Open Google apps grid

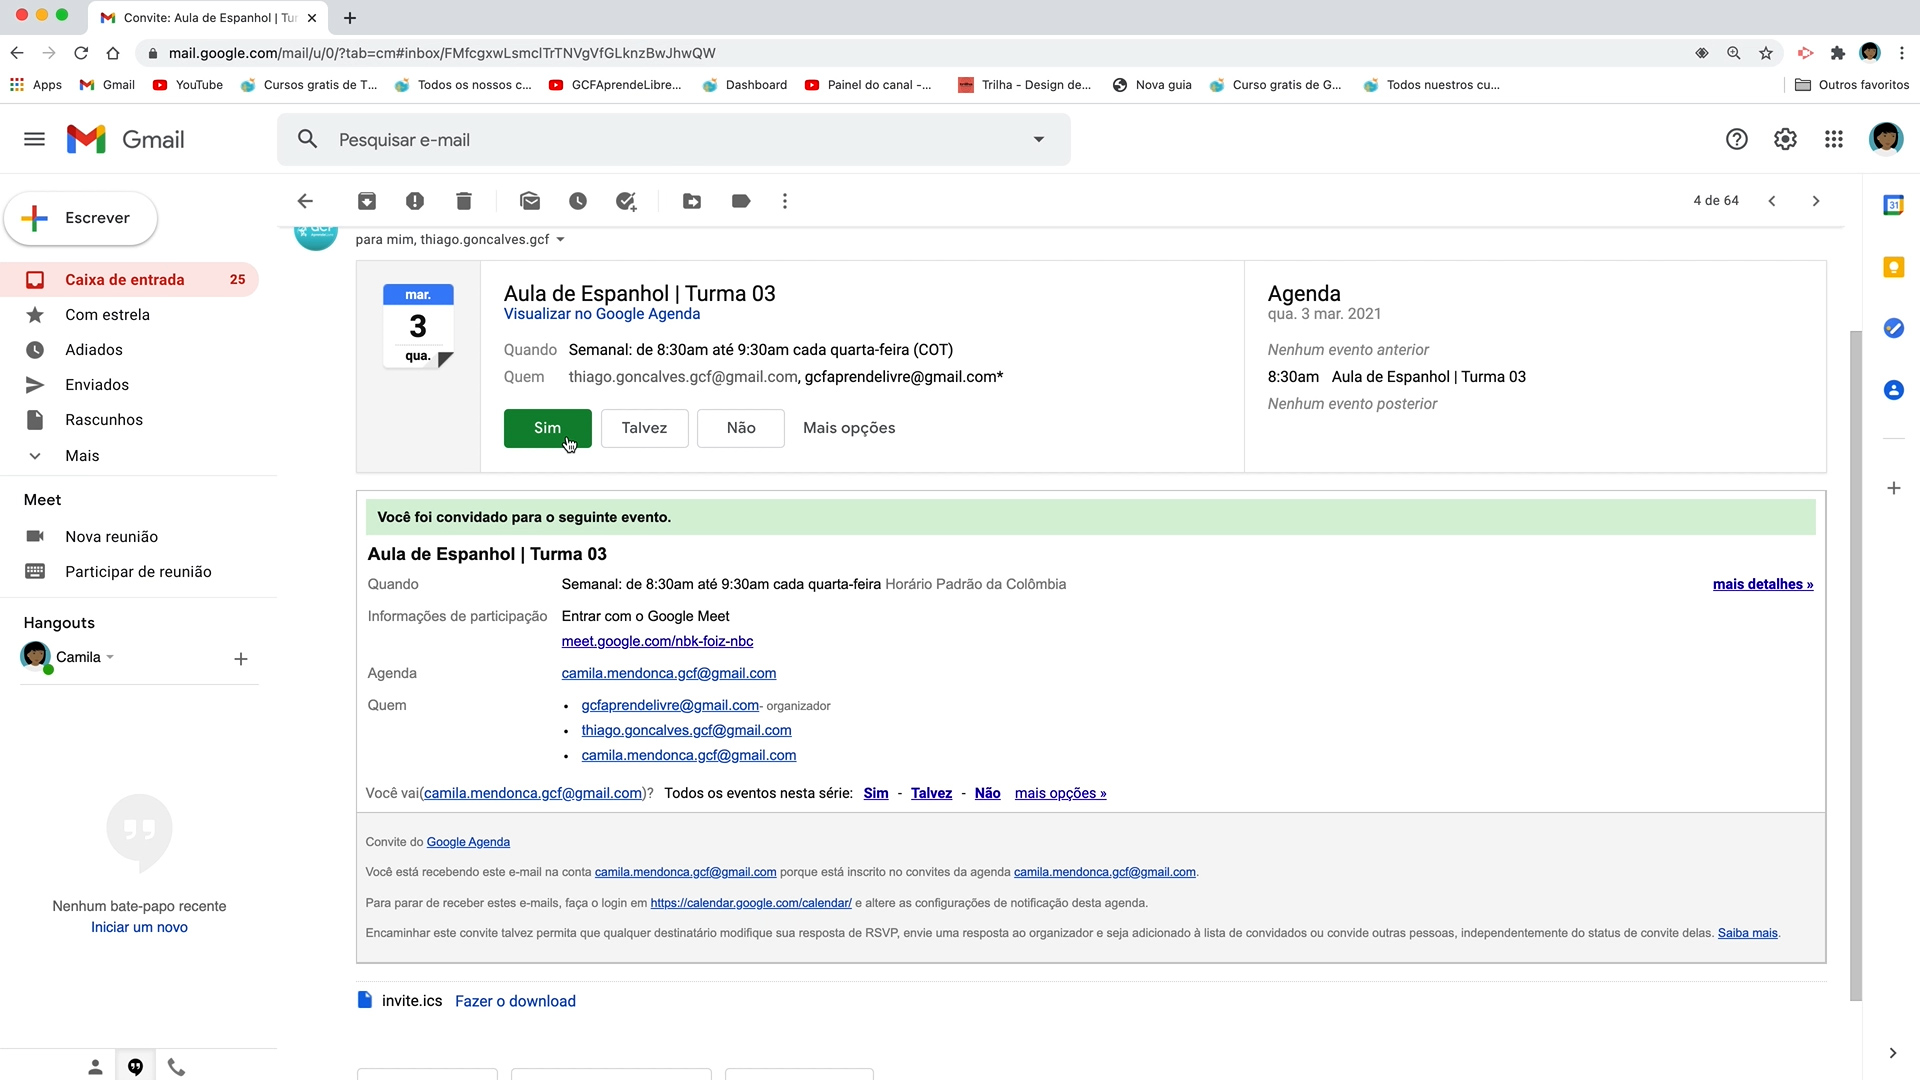coord(1834,139)
